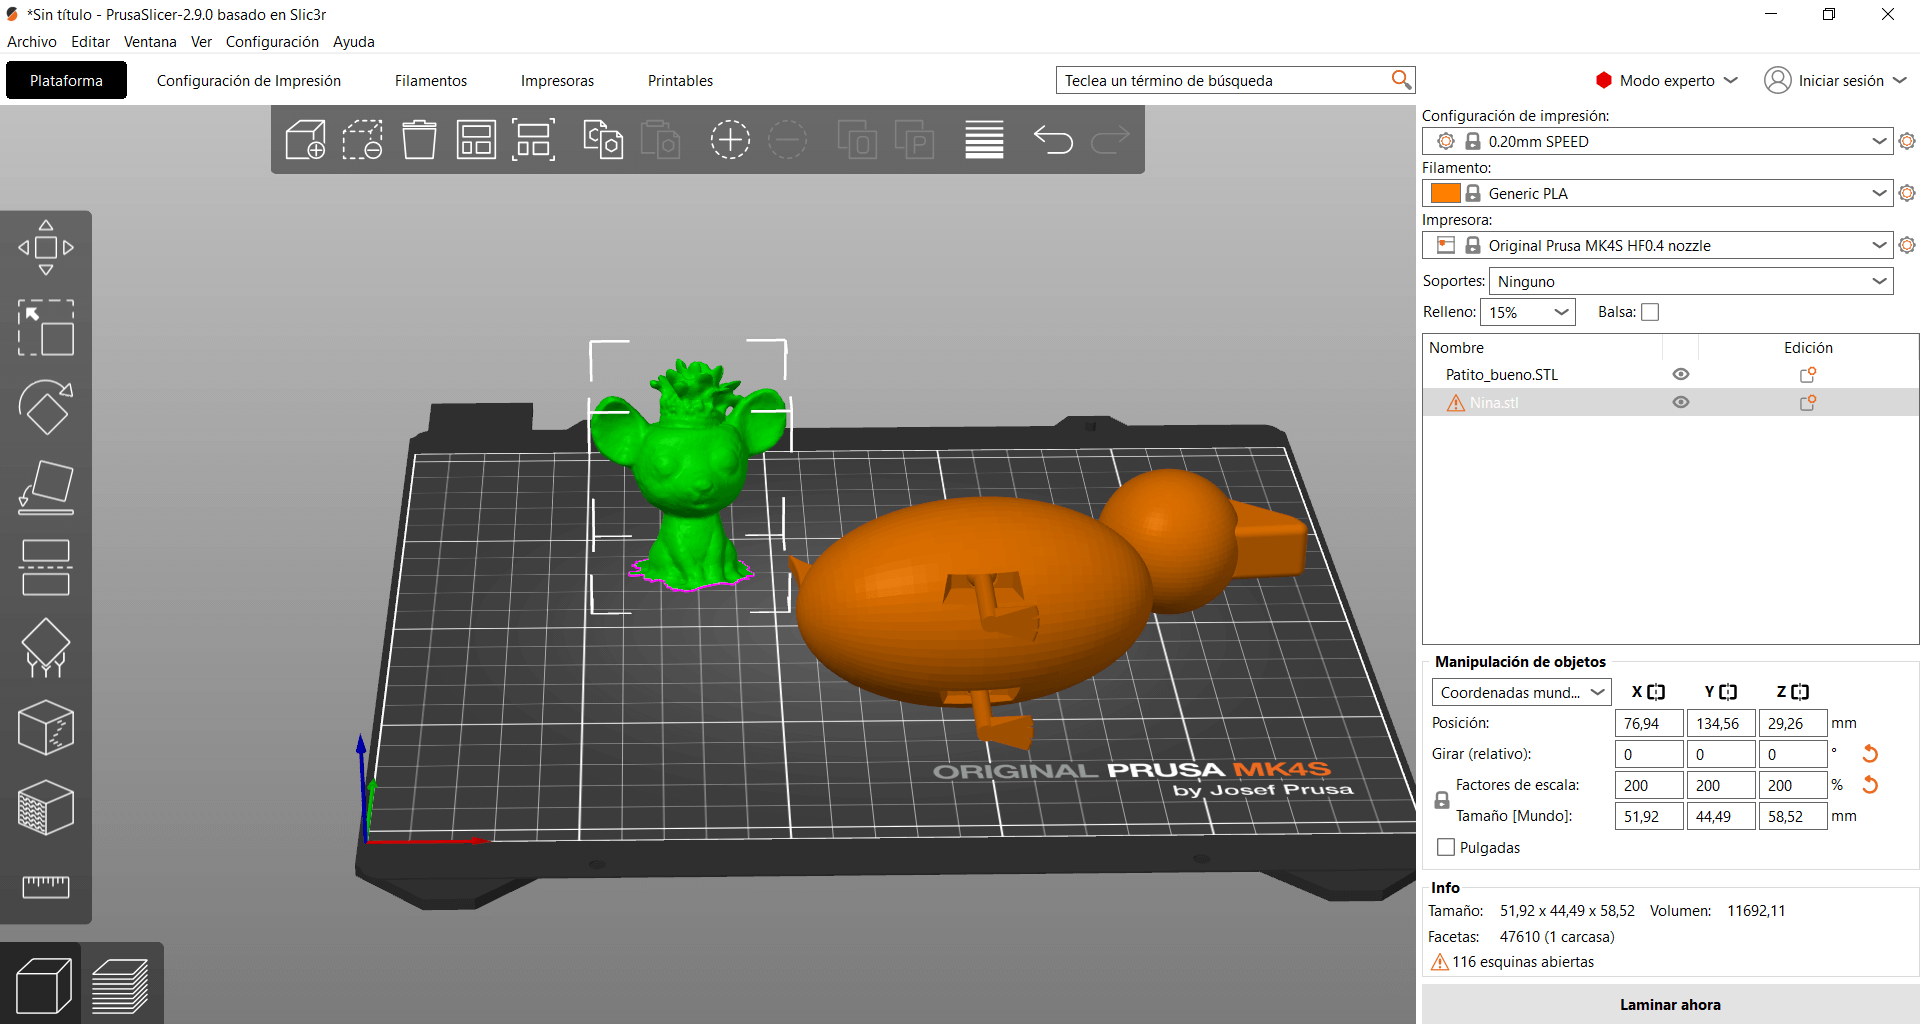
Task: Select the Cut tool in left sidebar
Action: coord(46,567)
